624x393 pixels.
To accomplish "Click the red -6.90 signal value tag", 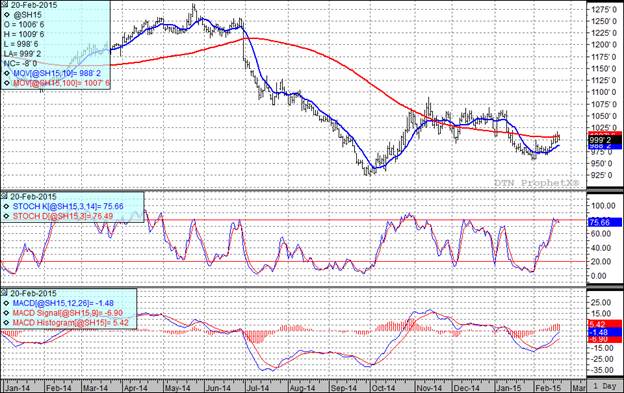I will coord(604,339).
